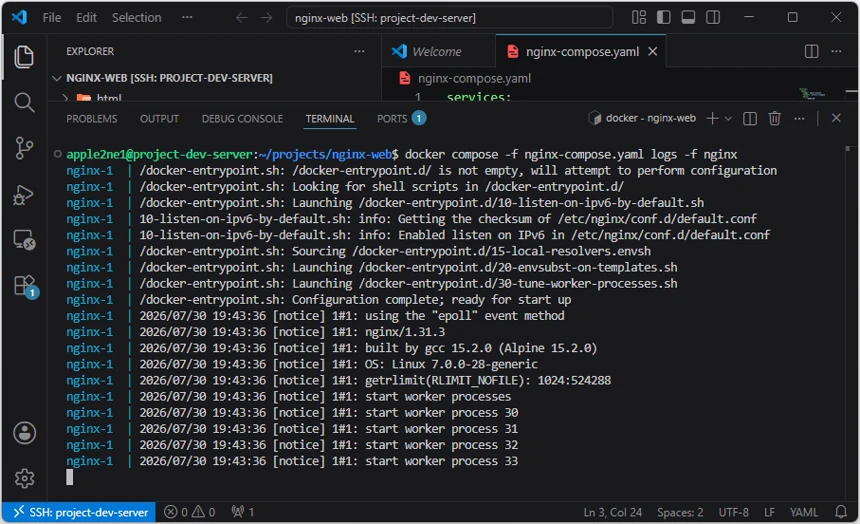Viewport: 860px width, 524px height.
Task: Toggle the primary side bar
Action: (x=664, y=18)
